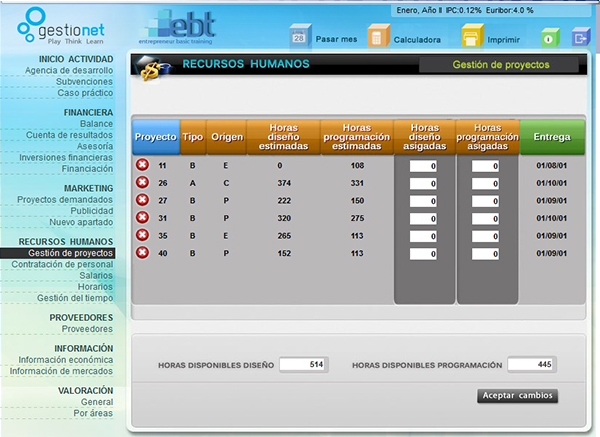Open the Balance section
Viewport: 600px width, 437px height.
96,124
